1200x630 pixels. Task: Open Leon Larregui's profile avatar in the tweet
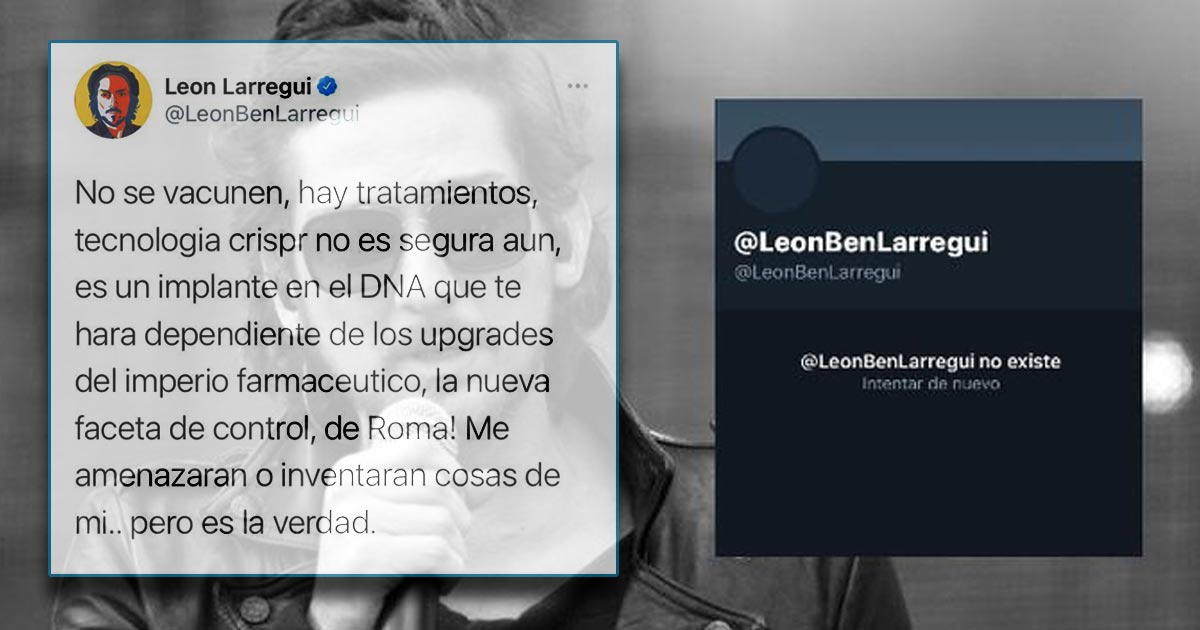tap(113, 100)
